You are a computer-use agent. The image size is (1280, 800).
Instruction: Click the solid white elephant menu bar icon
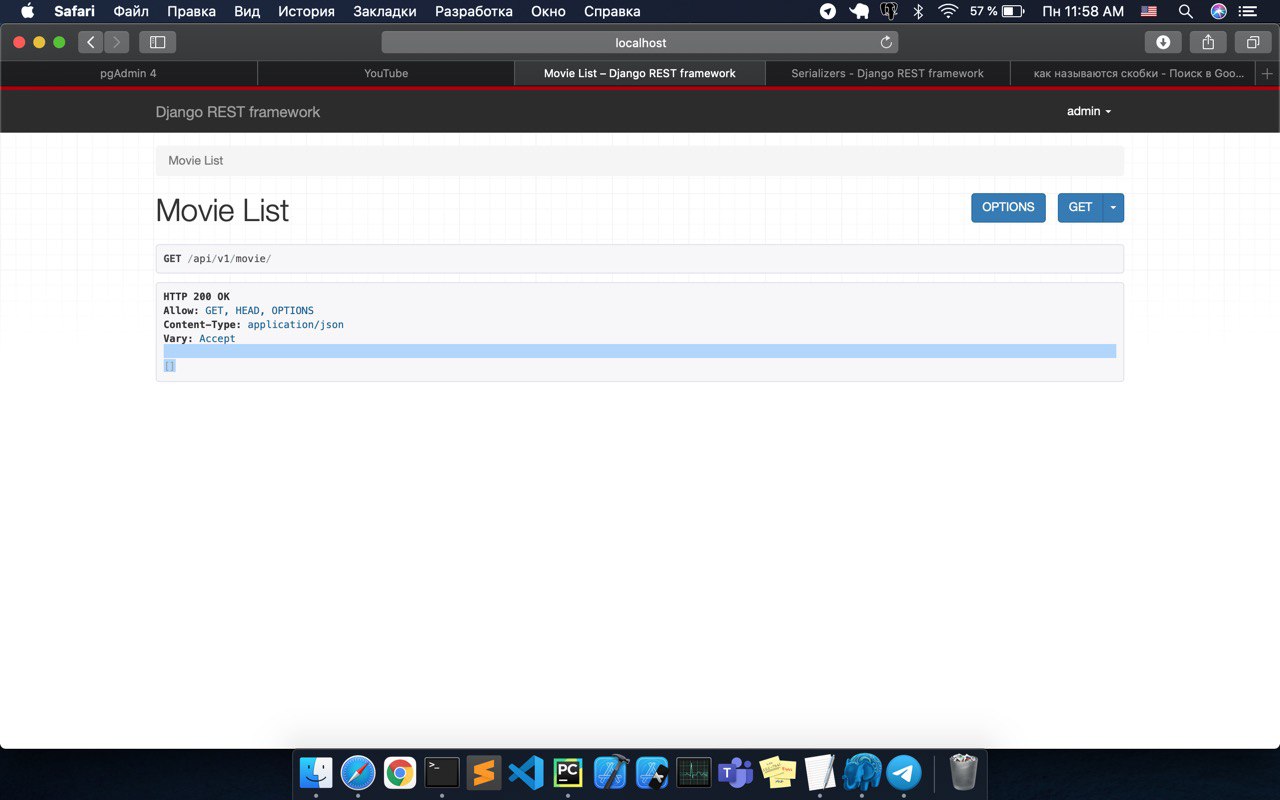859,12
